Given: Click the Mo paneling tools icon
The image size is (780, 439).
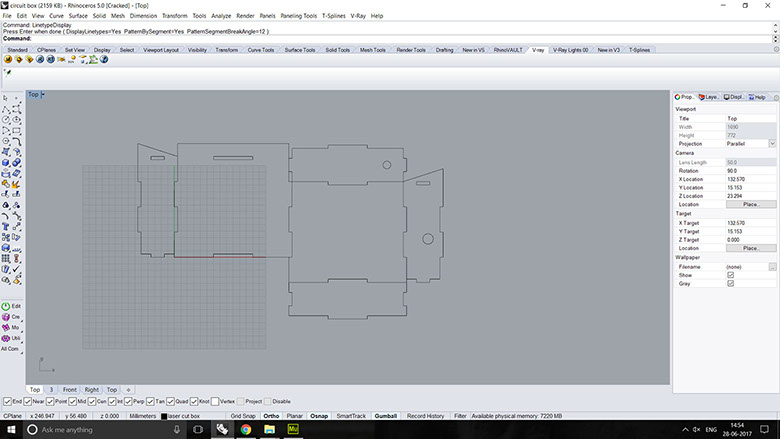Looking at the screenshot, I should click(6, 328).
